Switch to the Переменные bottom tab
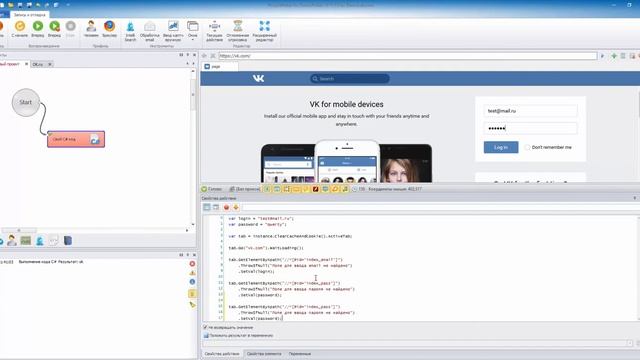 (x=300, y=354)
